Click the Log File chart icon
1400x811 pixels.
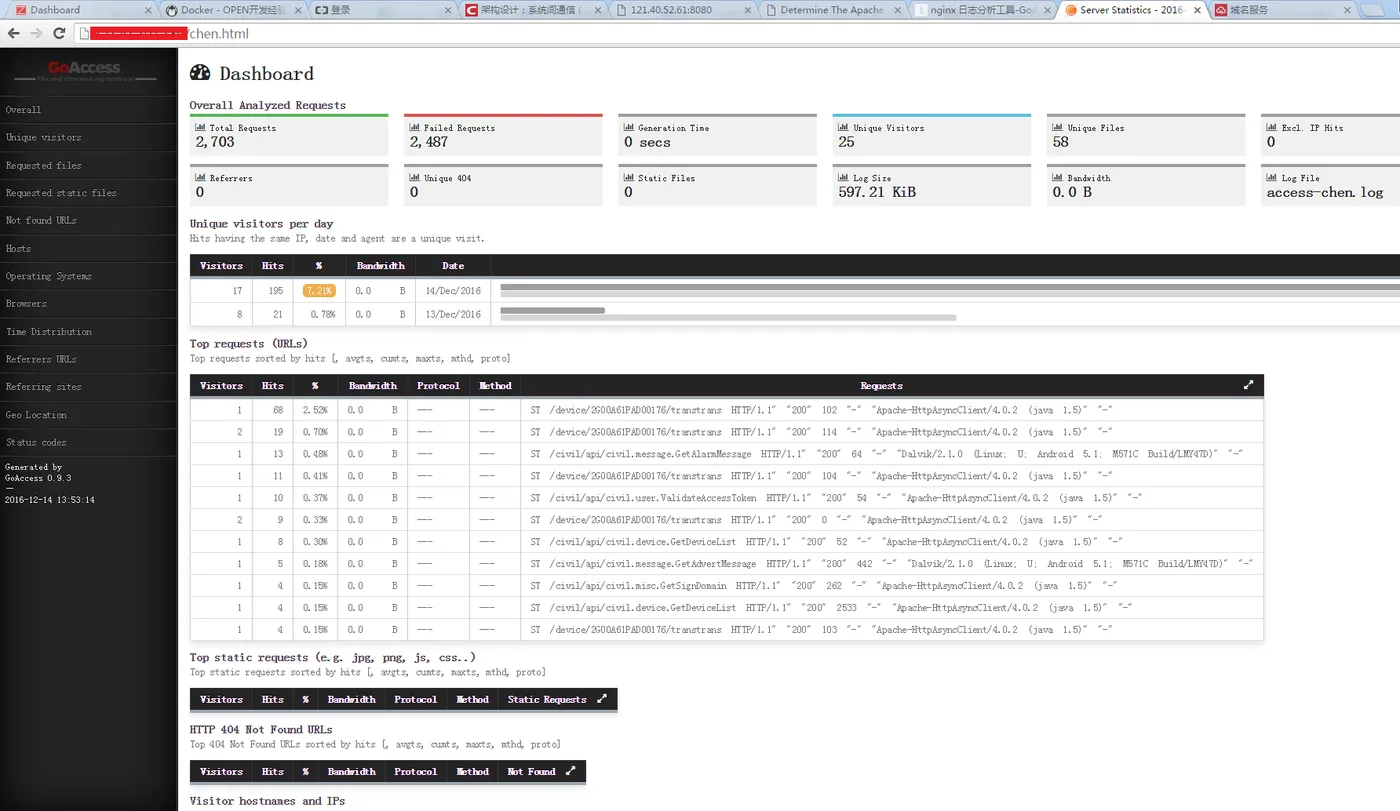tap(1272, 178)
